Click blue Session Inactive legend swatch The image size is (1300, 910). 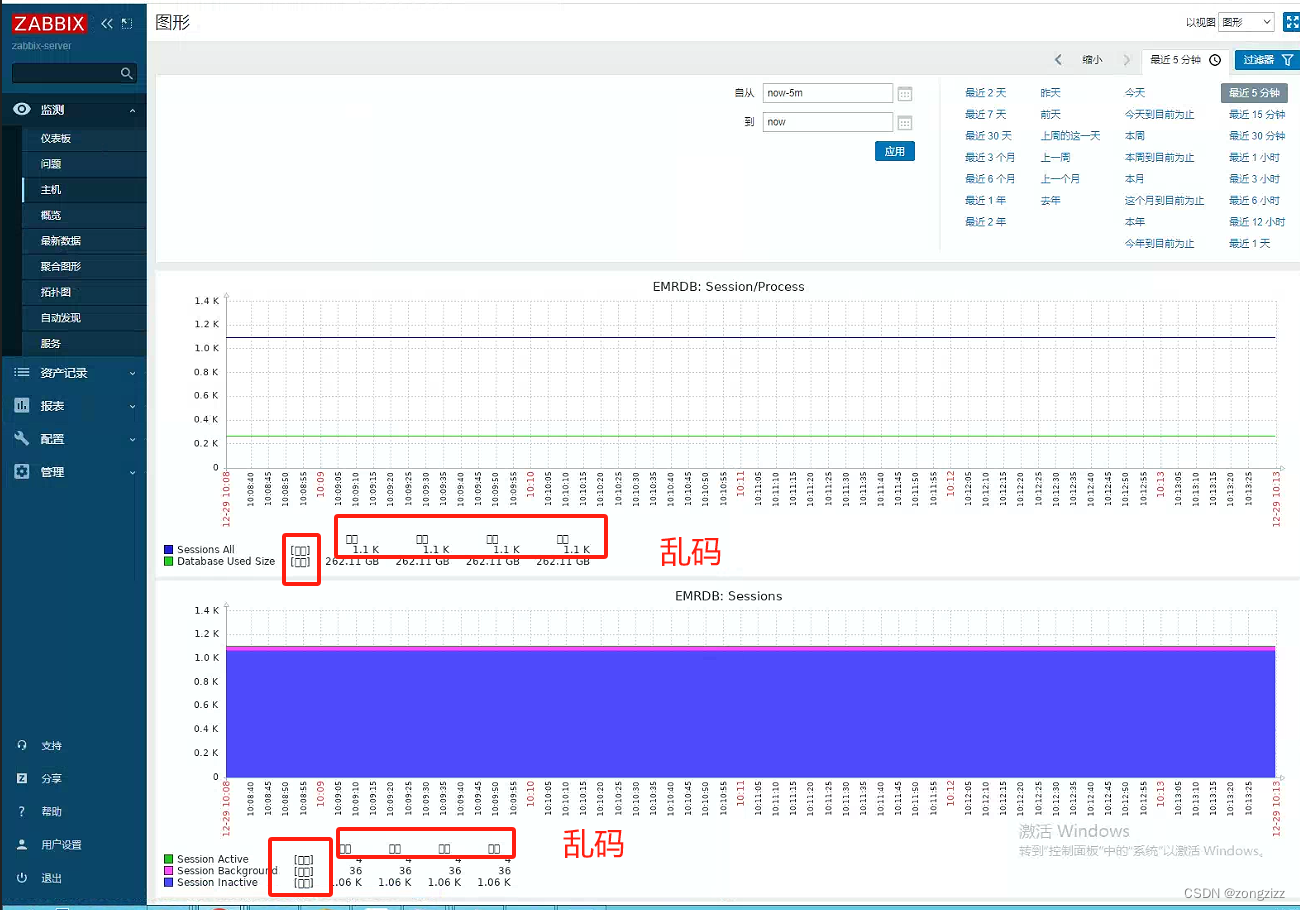(168, 883)
